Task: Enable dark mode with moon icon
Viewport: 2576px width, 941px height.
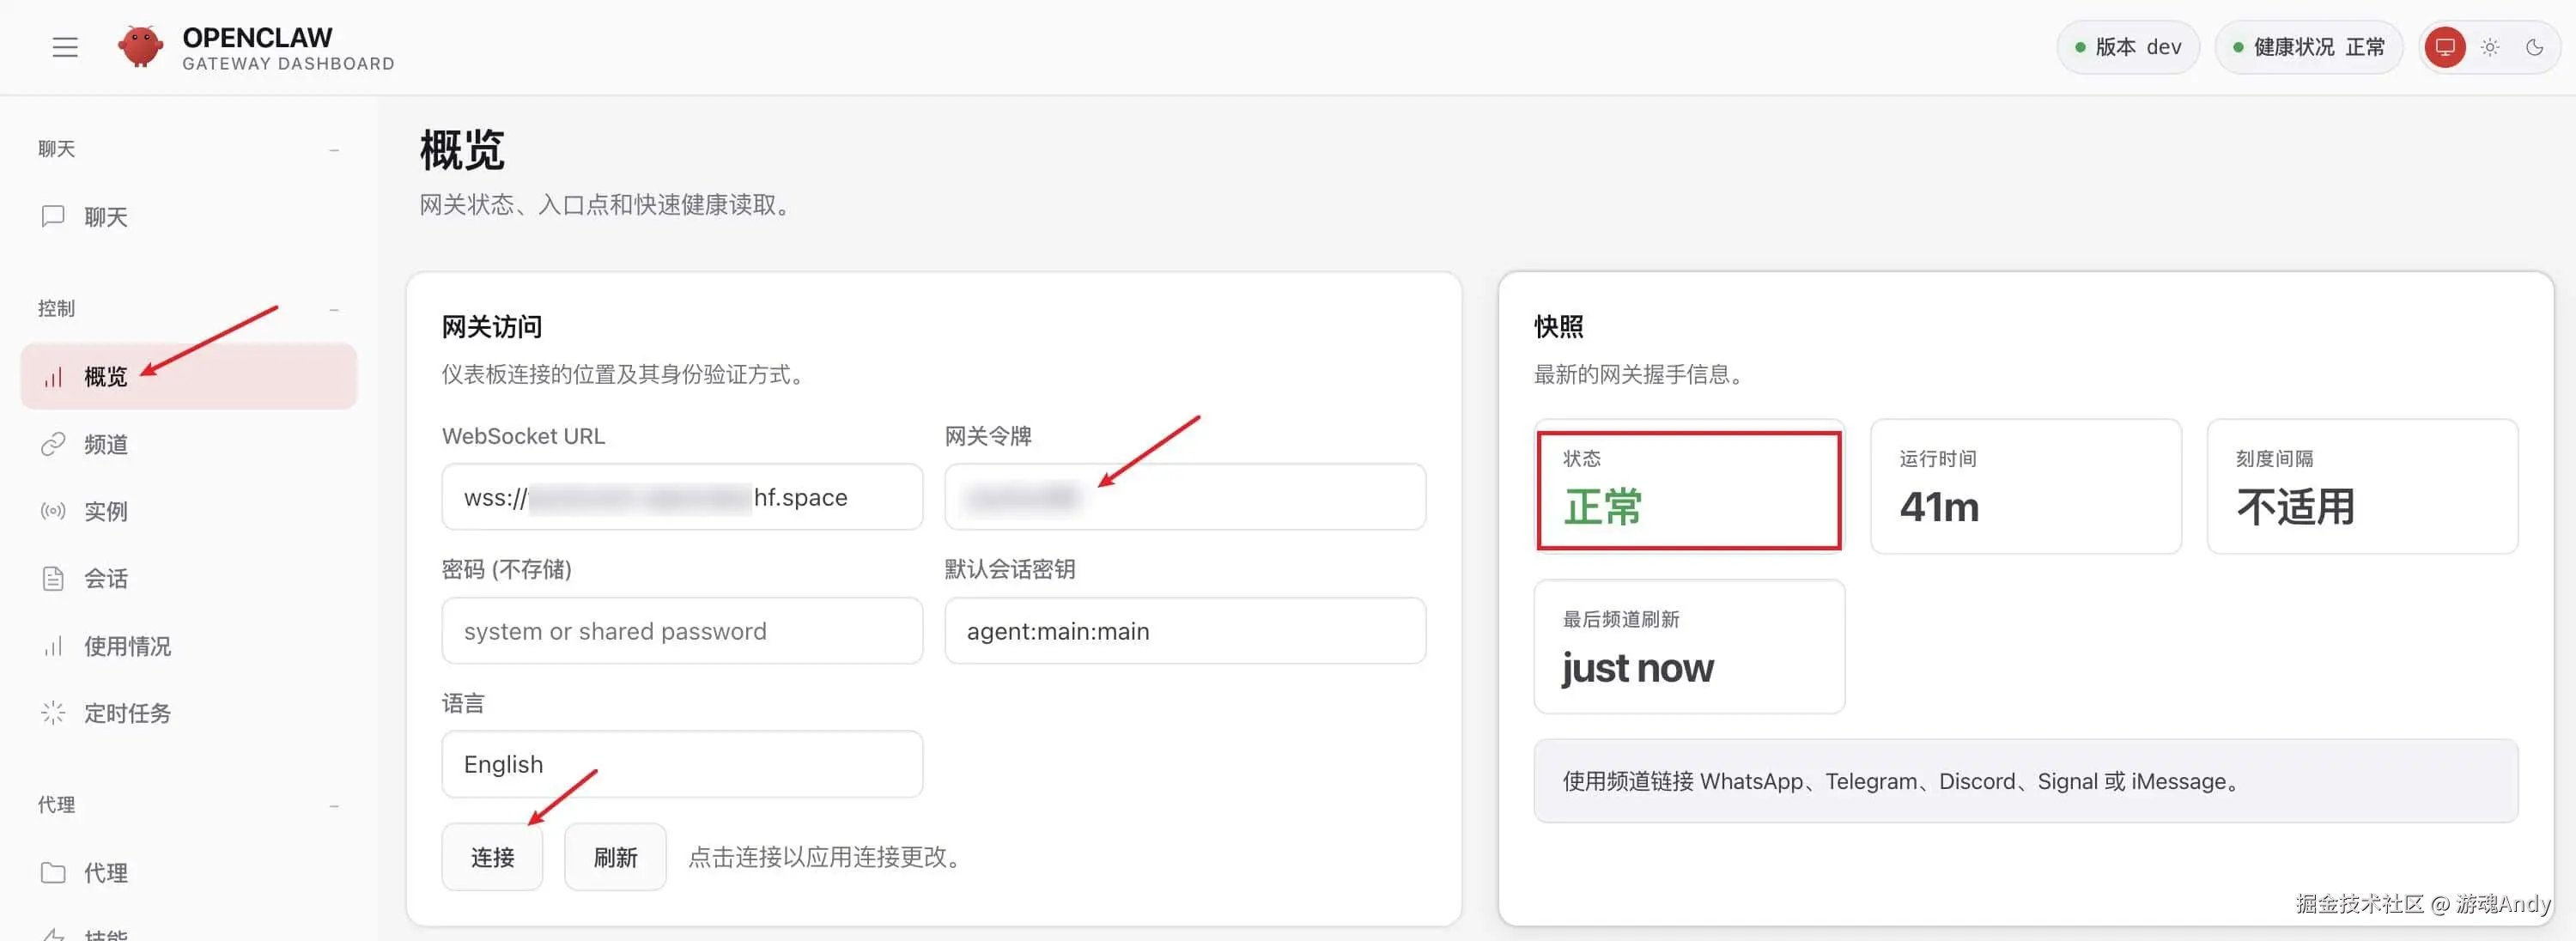Action: pyautogui.click(x=2535, y=47)
